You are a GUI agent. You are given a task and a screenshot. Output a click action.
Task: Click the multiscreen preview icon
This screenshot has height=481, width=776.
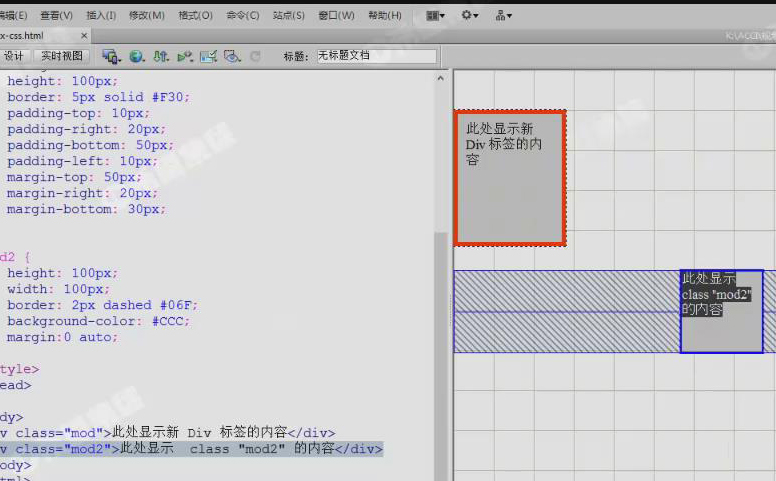pos(111,56)
